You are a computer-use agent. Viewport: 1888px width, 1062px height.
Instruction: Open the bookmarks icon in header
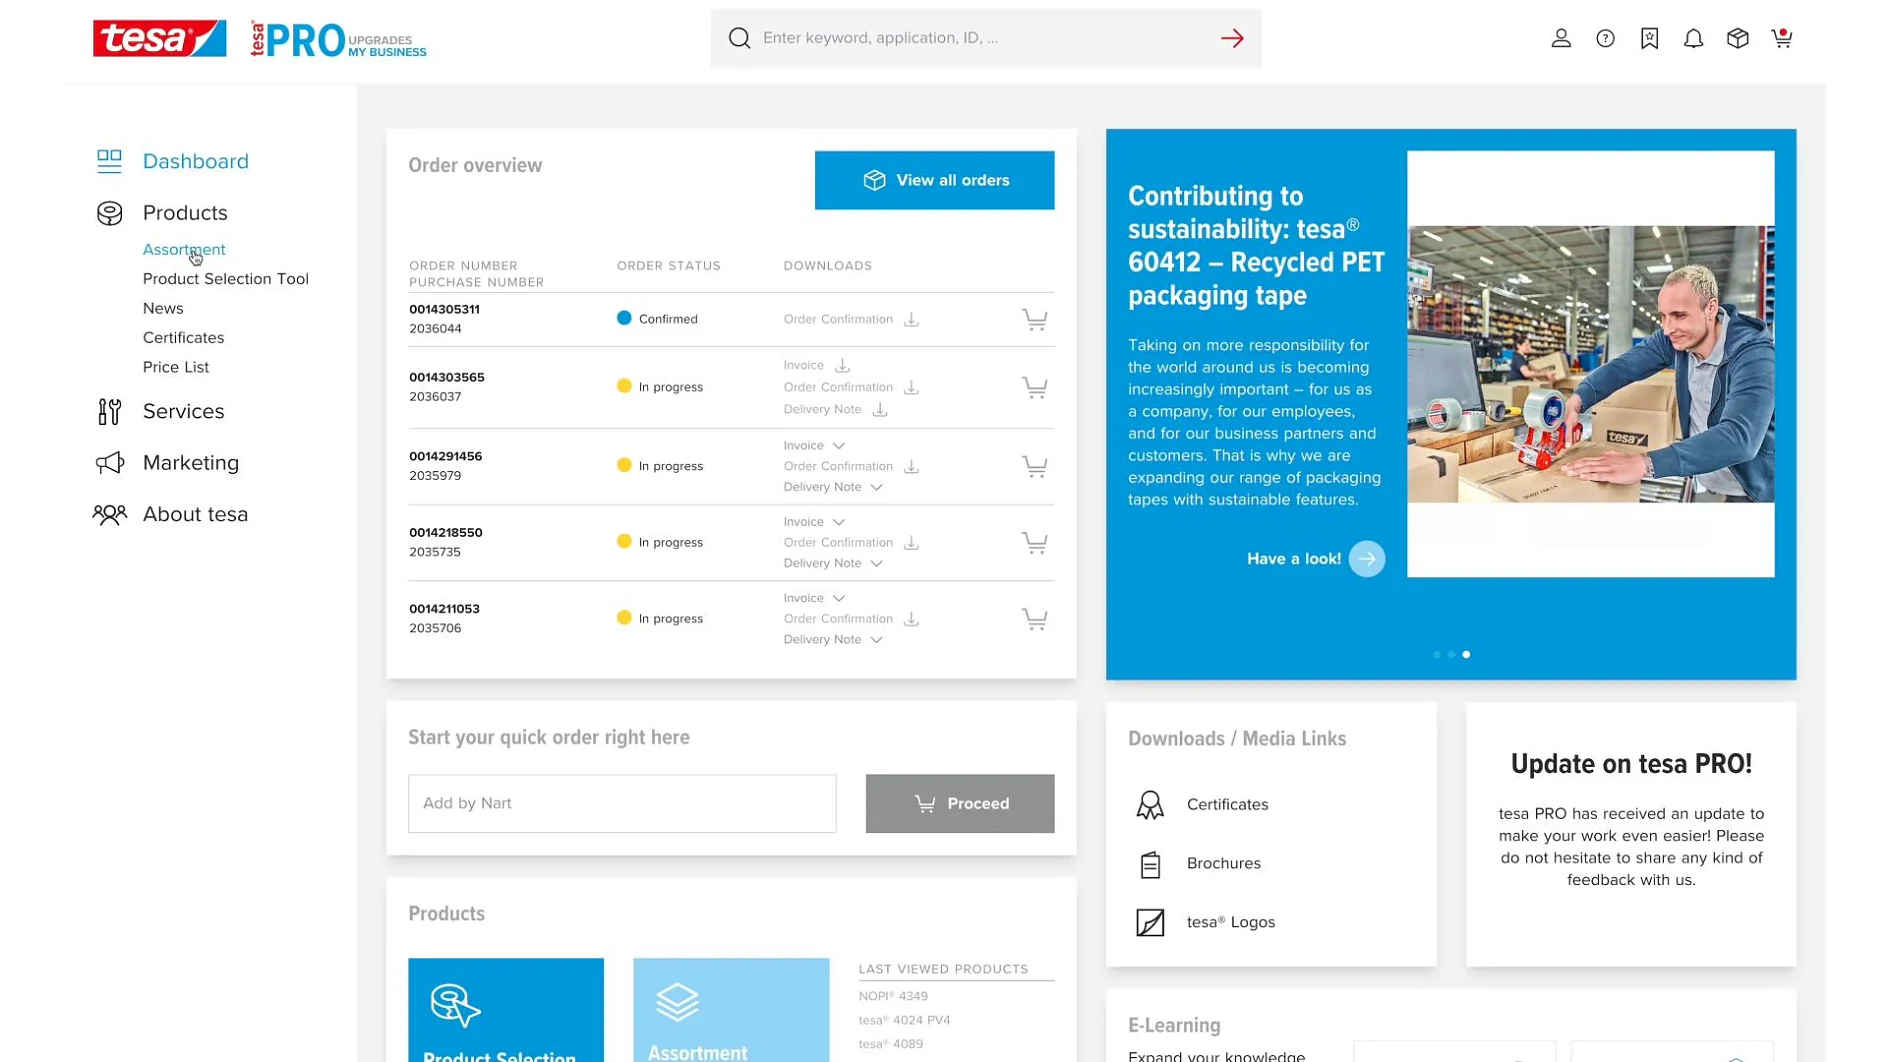coord(1649,38)
